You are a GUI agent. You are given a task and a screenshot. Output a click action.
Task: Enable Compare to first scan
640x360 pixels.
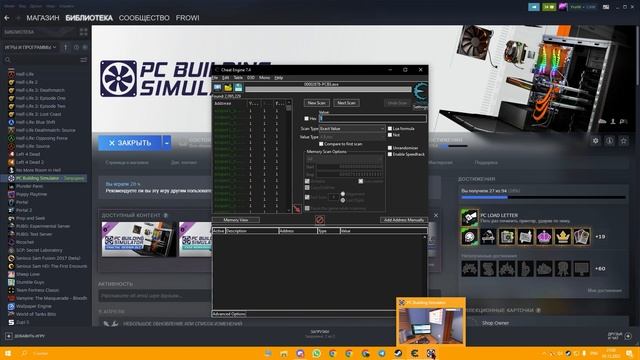click(321, 144)
